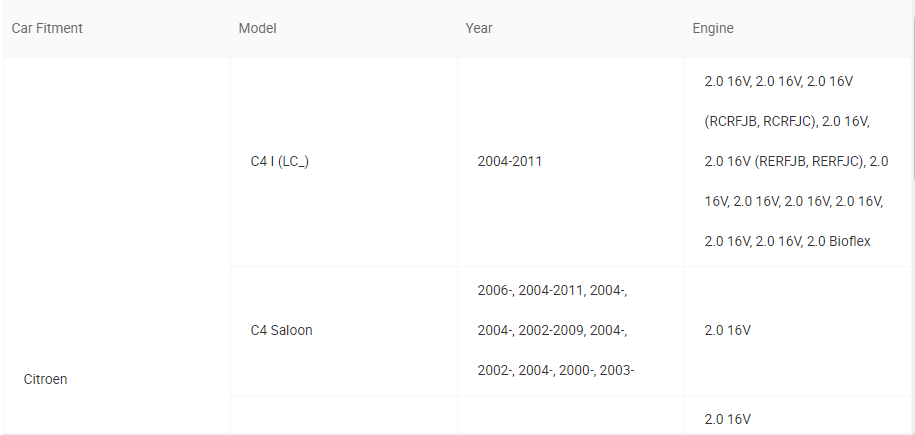Screen dimensions: 915x435
Task: Click the 2004-, 2002-2009, 2004- year line
Action: (x=552, y=330)
